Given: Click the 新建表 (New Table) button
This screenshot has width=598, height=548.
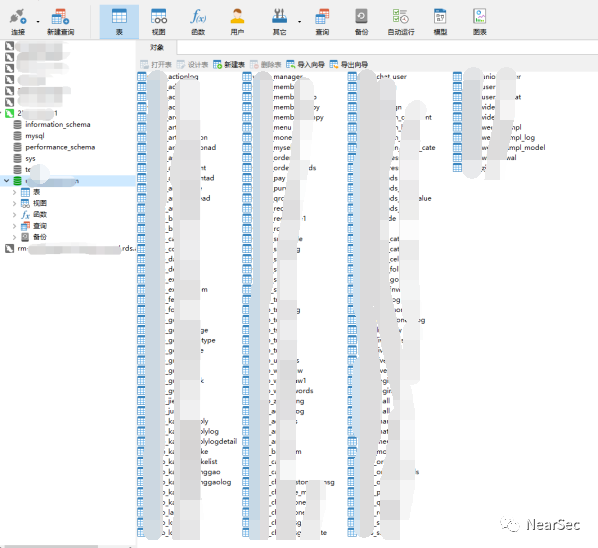Looking at the screenshot, I should point(229,64).
